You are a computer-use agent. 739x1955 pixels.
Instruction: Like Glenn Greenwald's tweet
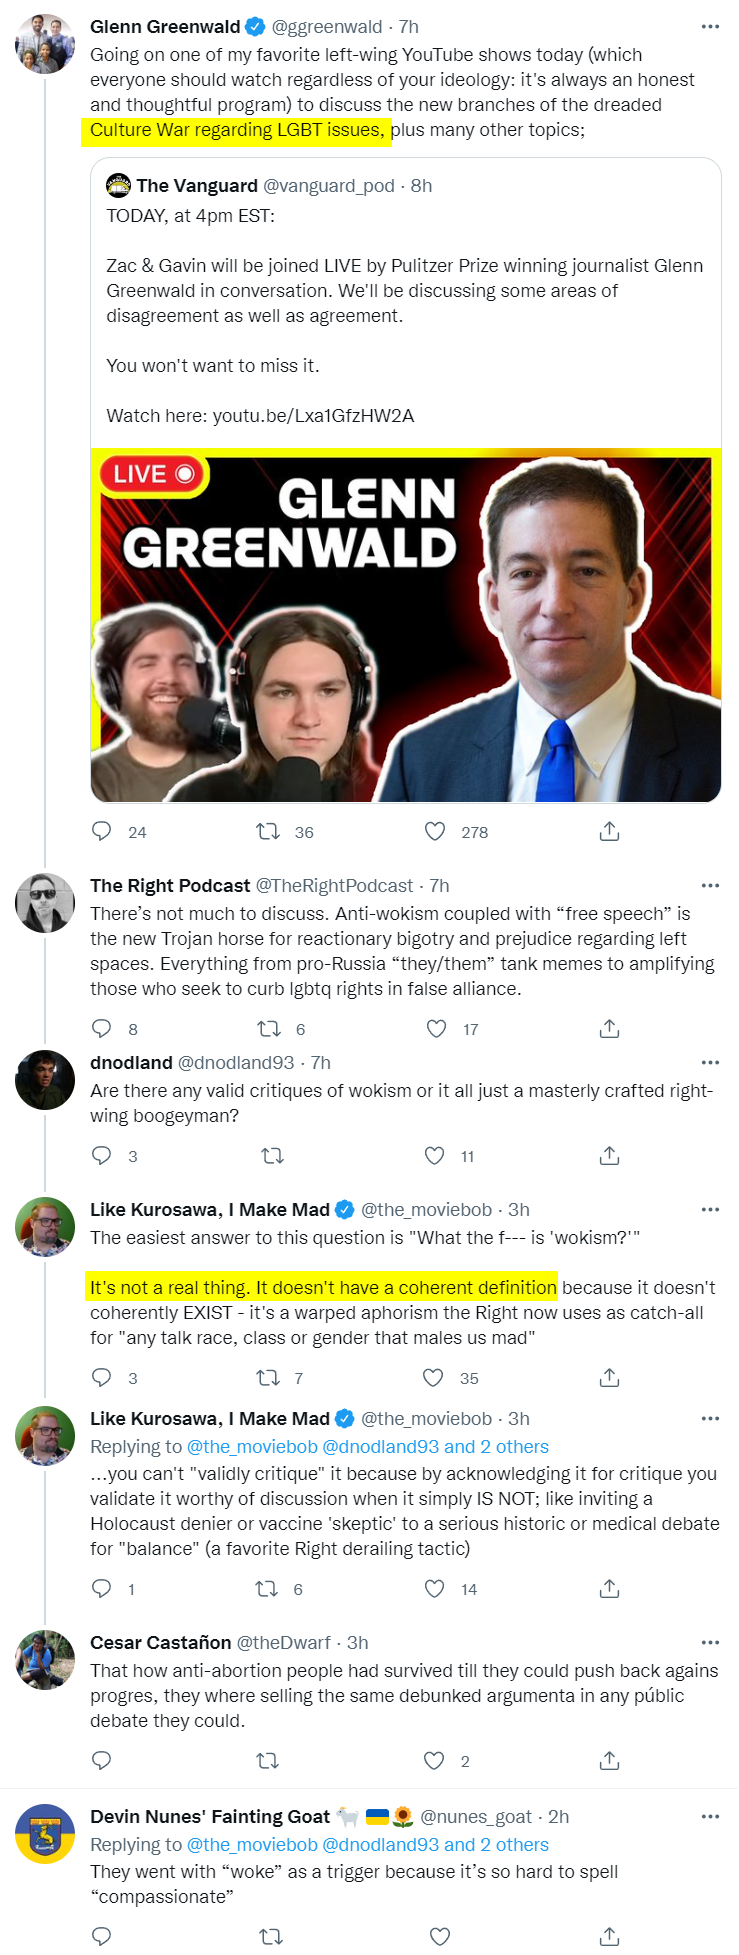coord(435,832)
